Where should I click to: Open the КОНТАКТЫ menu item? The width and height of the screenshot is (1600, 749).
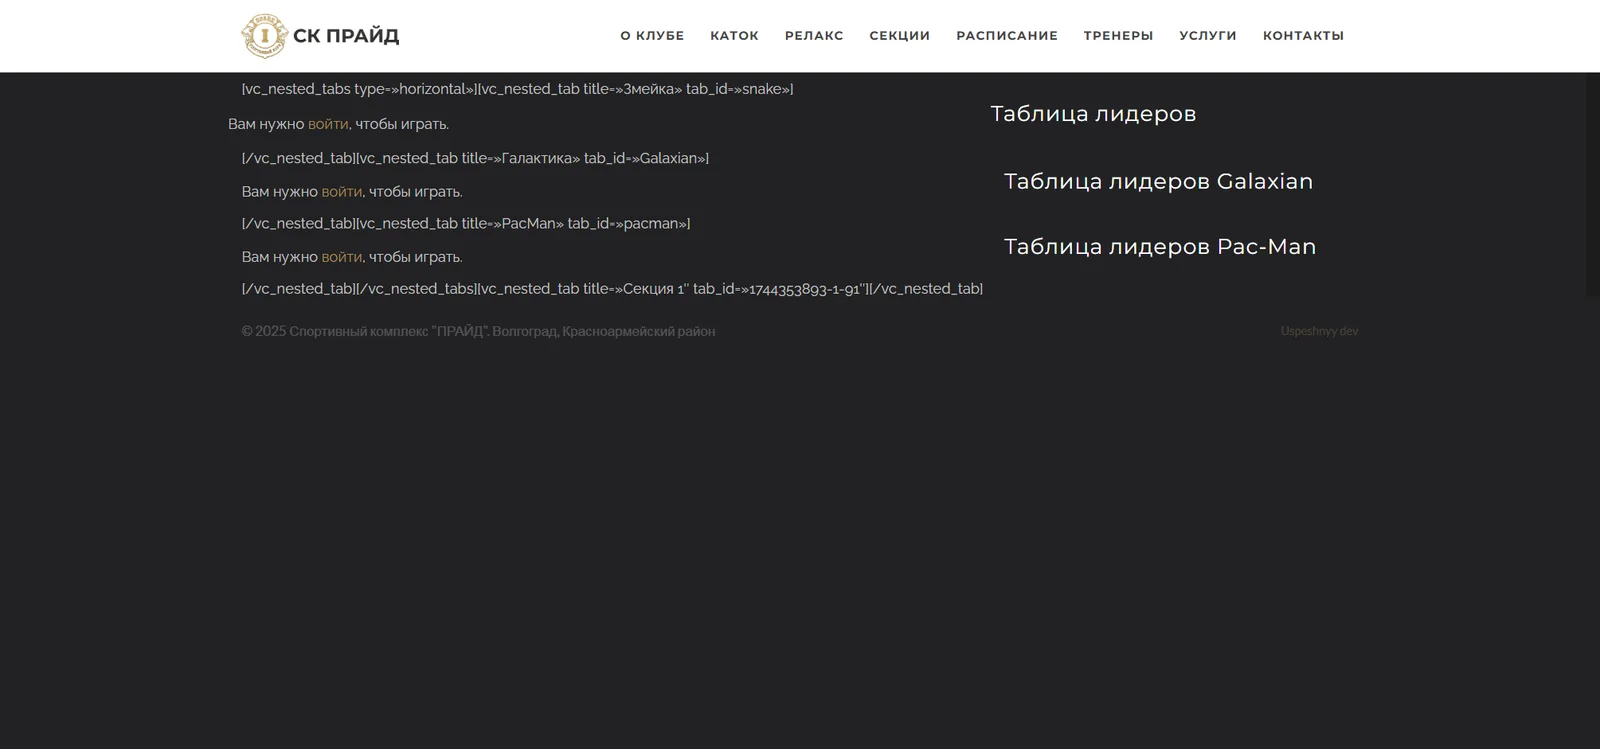1303,36
